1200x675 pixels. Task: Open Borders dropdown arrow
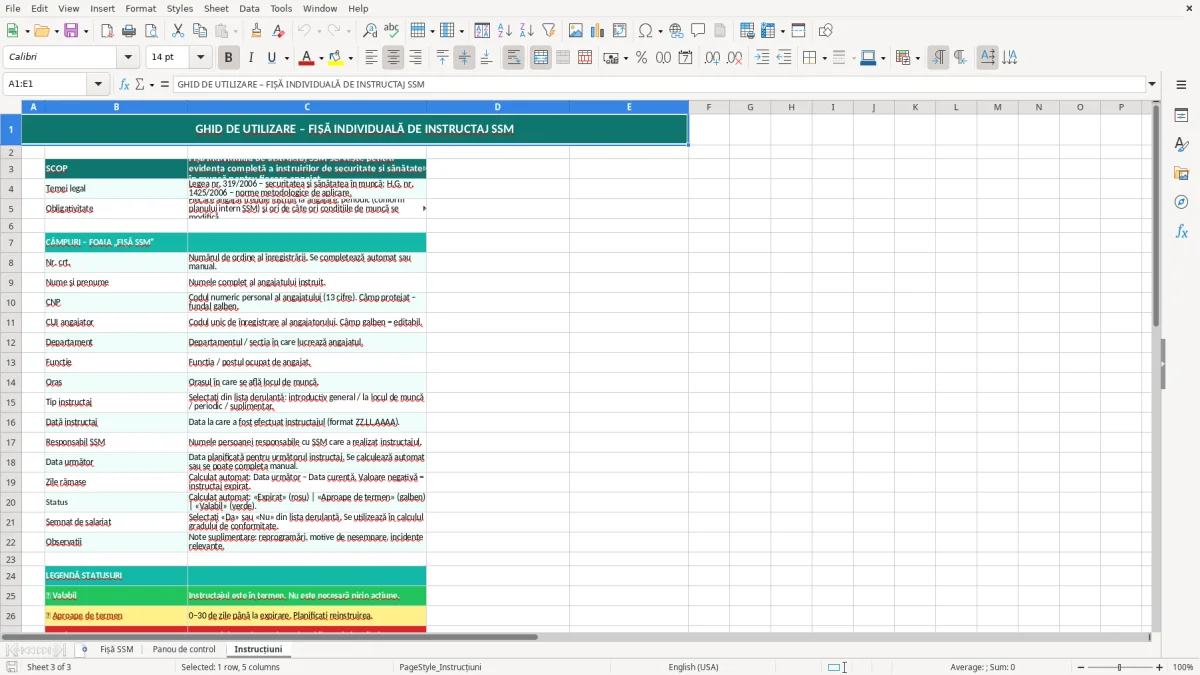click(823, 58)
